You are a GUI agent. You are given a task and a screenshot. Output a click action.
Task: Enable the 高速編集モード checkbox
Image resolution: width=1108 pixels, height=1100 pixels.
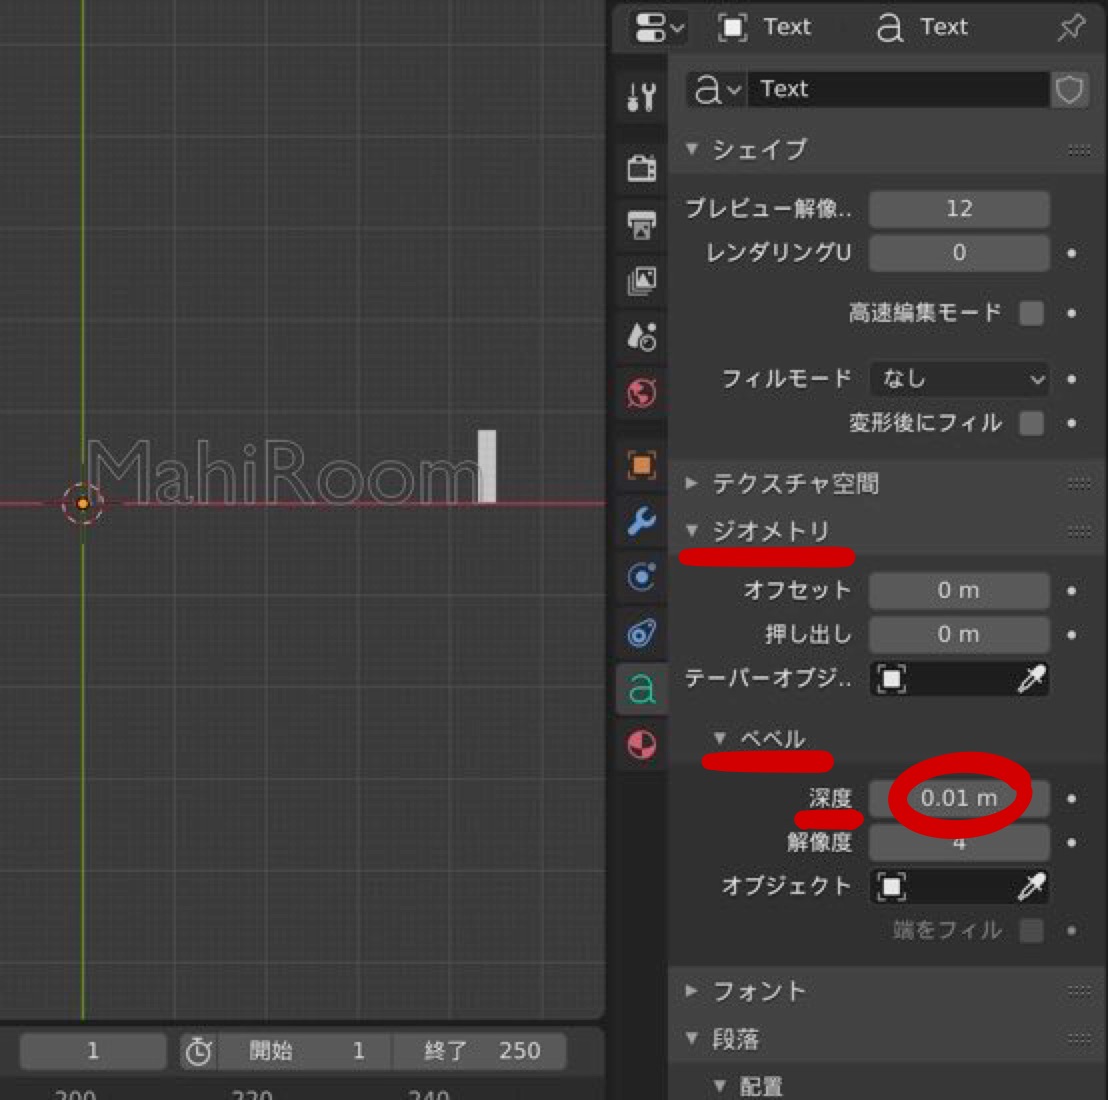pyautogui.click(x=1031, y=312)
